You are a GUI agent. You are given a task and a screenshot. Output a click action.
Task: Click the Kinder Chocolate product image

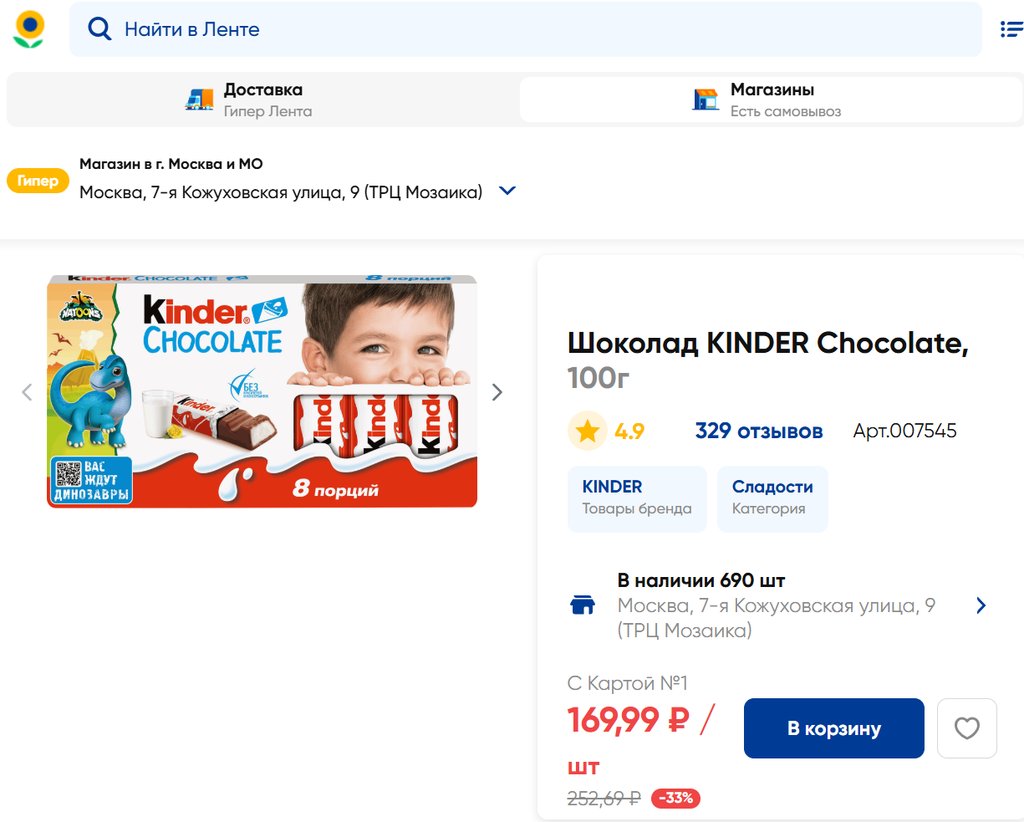(262, 391)
